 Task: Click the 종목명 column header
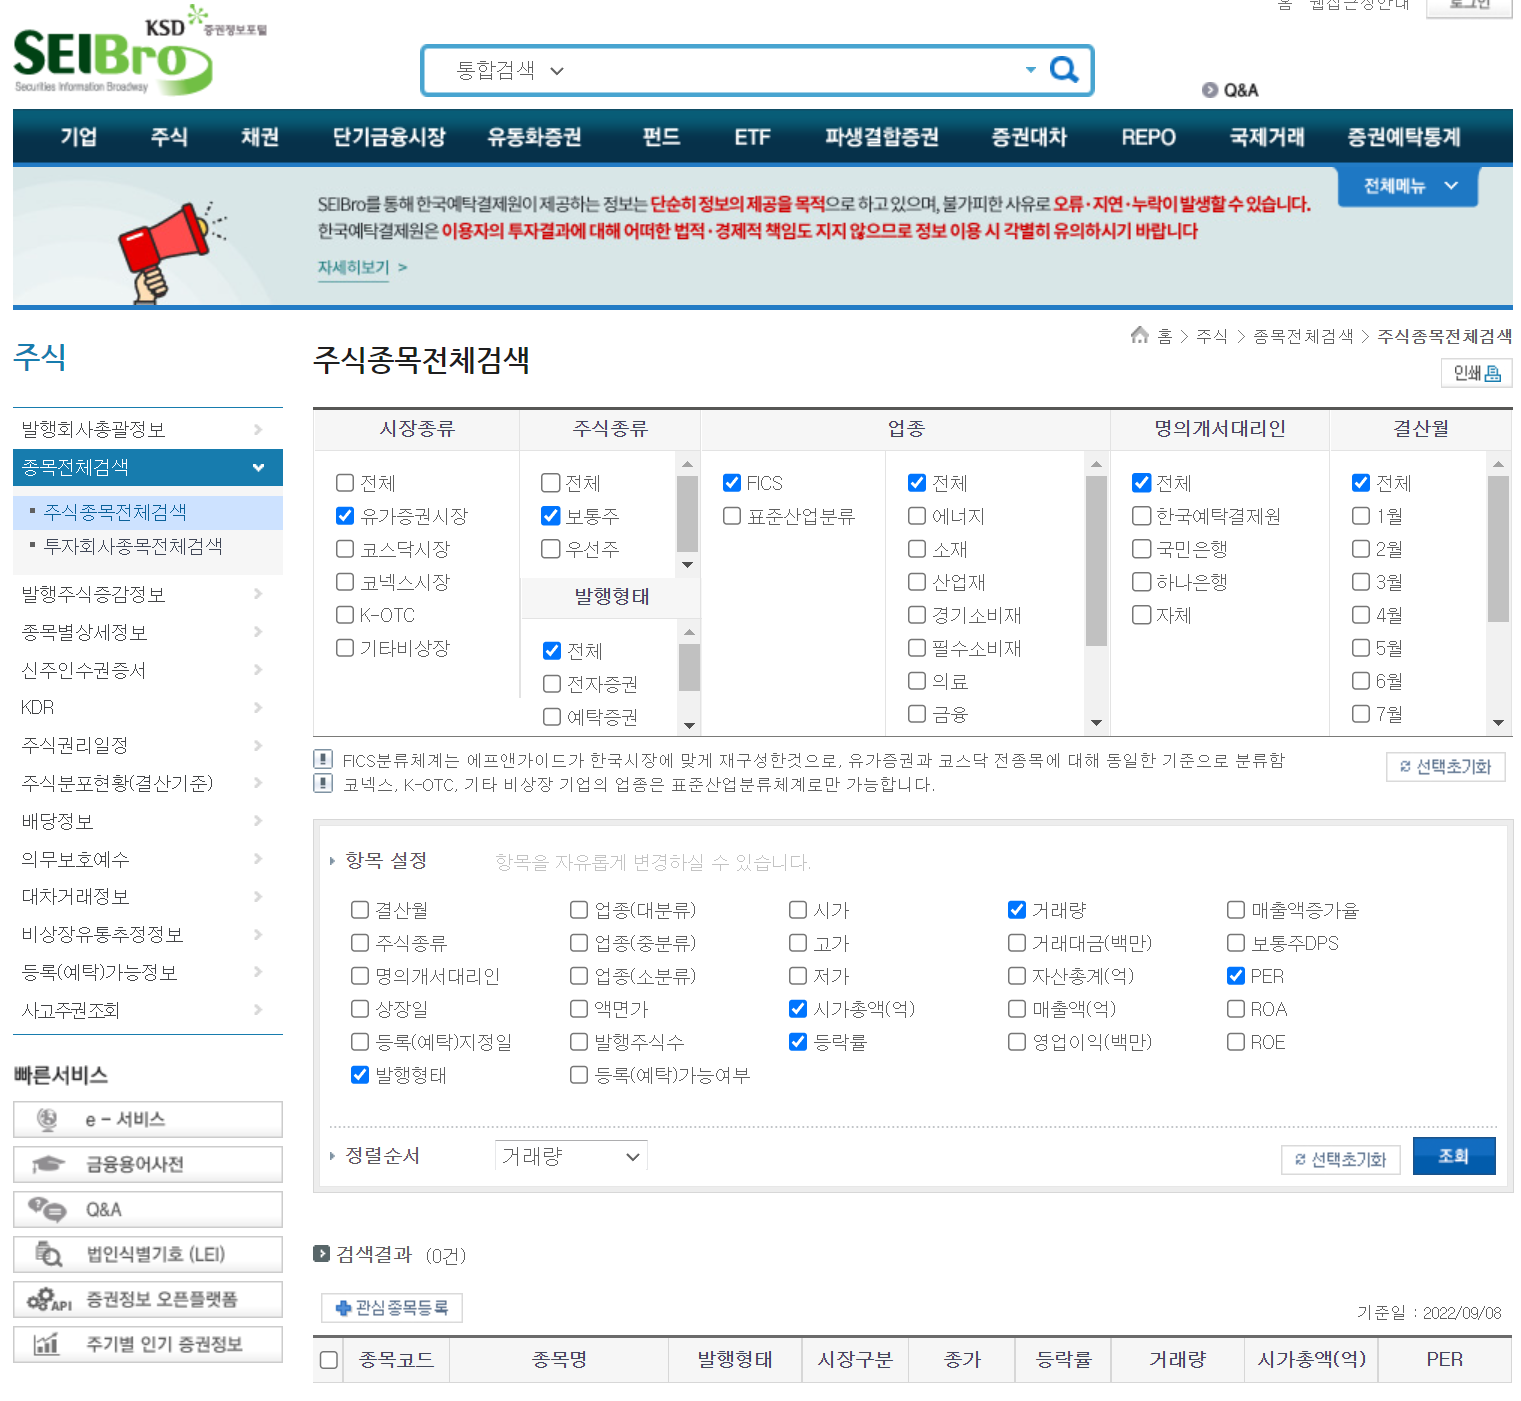point(559,1360)
